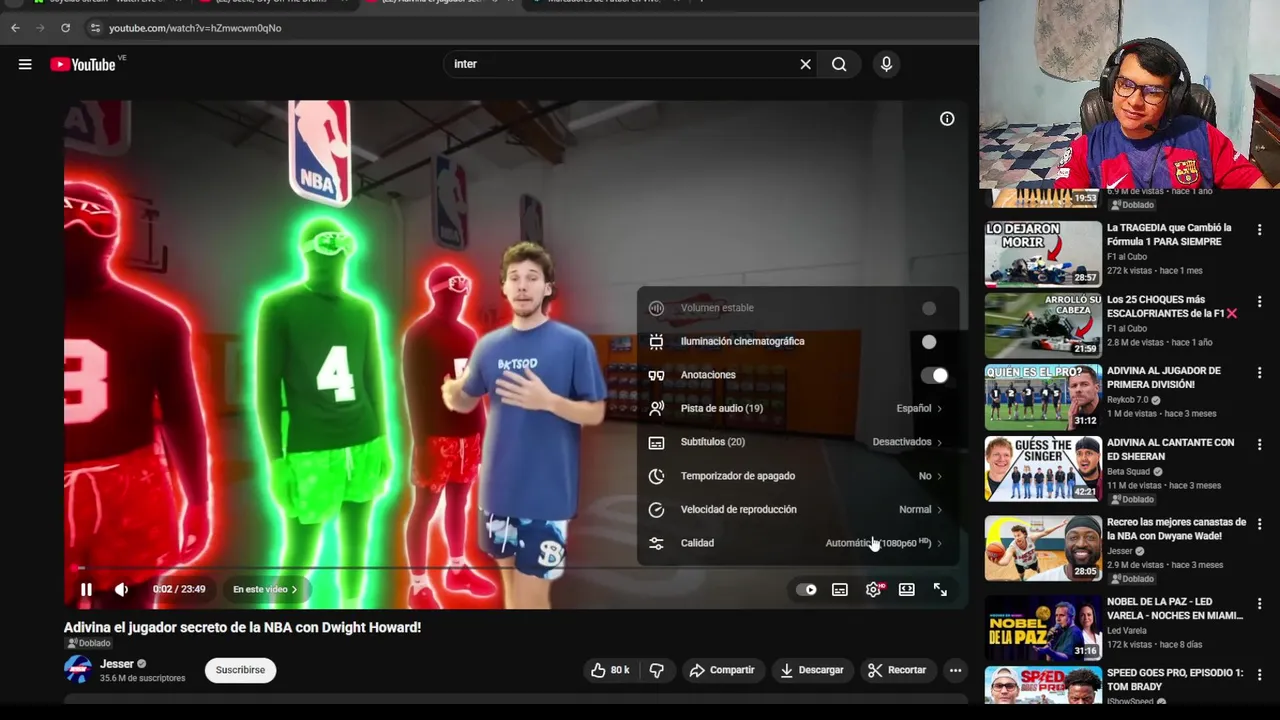Open ADIVINA AL JUGADOR PRIMERA DIVISIÓN title

(x=1163, y=377)
